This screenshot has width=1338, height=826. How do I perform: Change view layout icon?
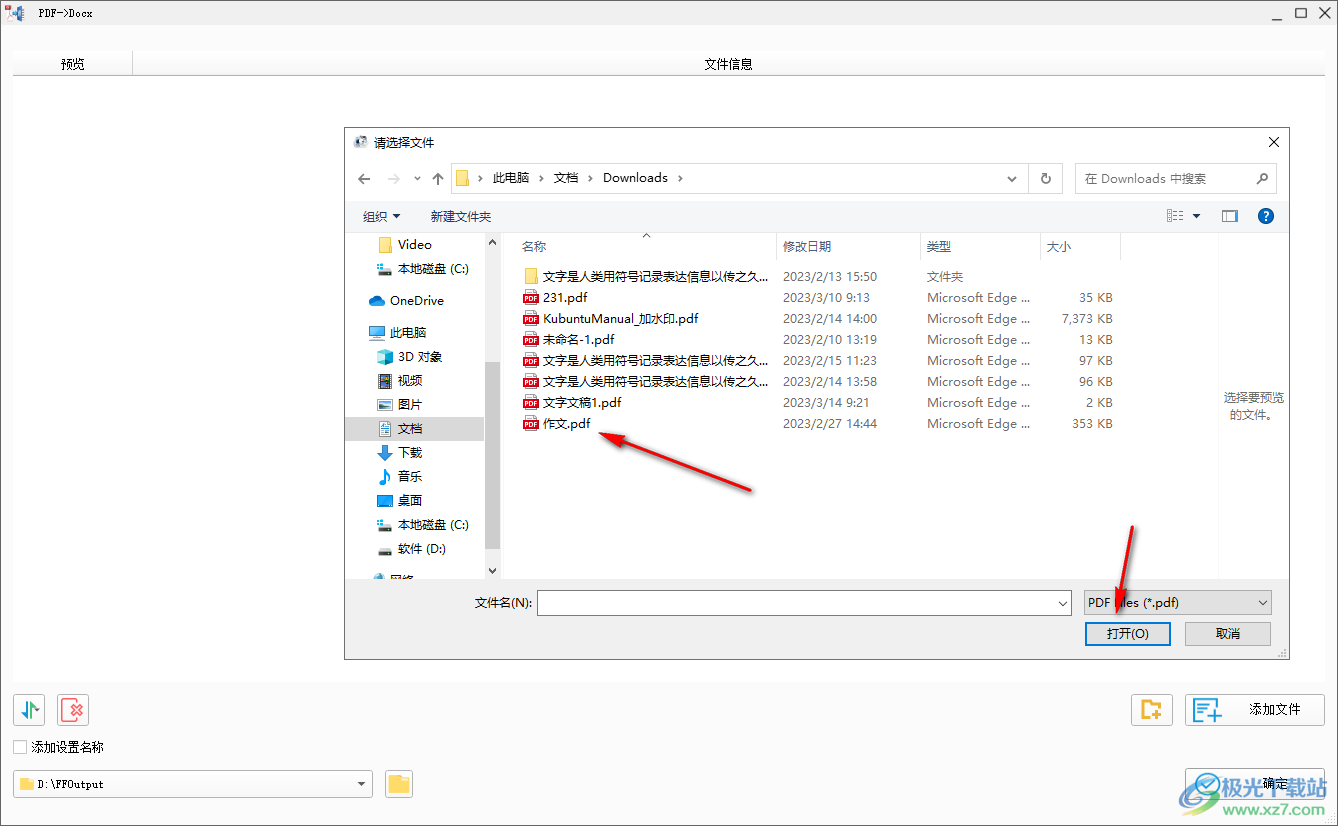click(1175, 216)
